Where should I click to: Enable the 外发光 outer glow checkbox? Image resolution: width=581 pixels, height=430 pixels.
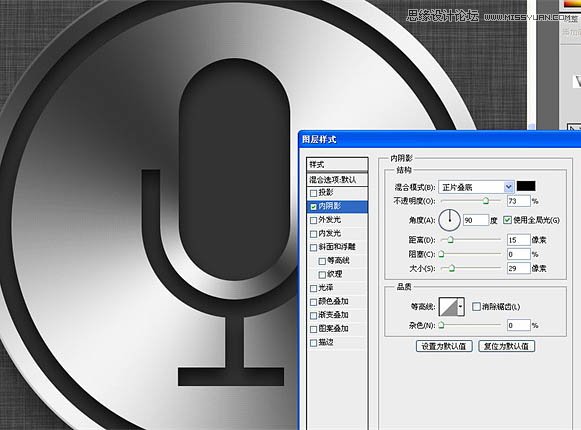coord(313,221)
